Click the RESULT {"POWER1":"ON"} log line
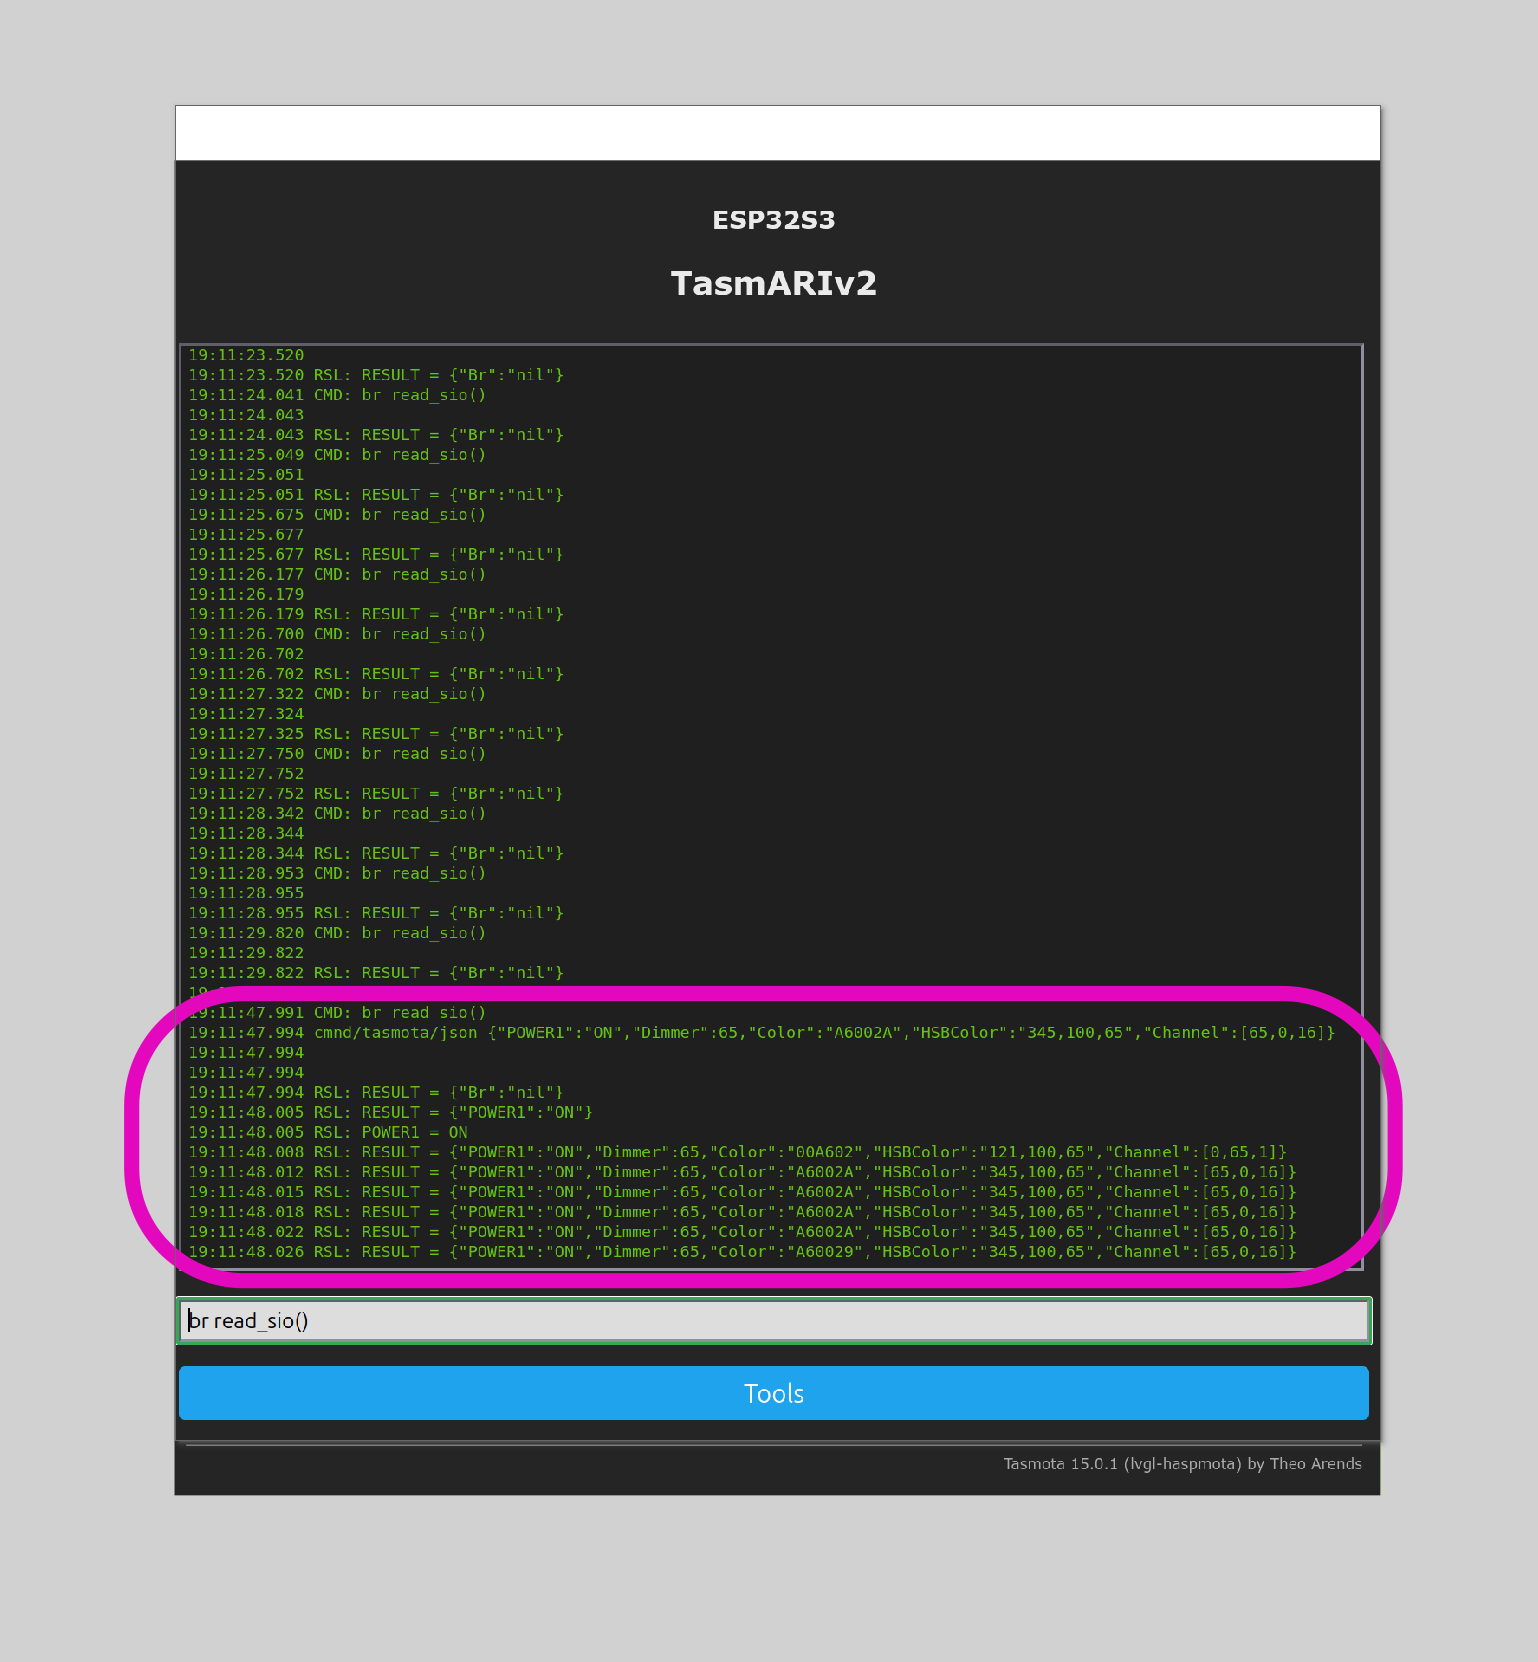 point(390,1112)
